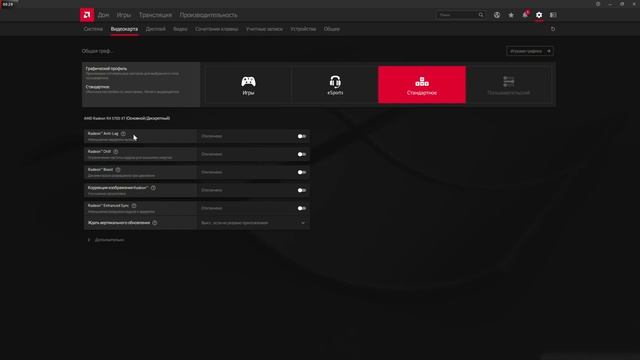640x360 pixels.
Task: Show help for Radeon Chill
Action: (x=116, y=151)
